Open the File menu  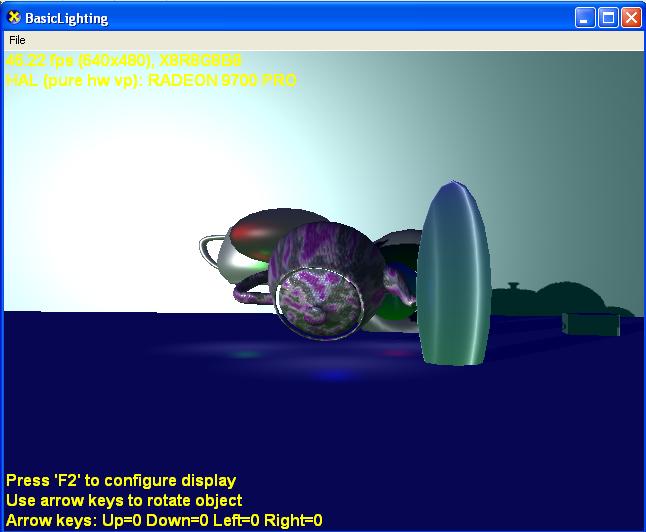click(17, 40)
